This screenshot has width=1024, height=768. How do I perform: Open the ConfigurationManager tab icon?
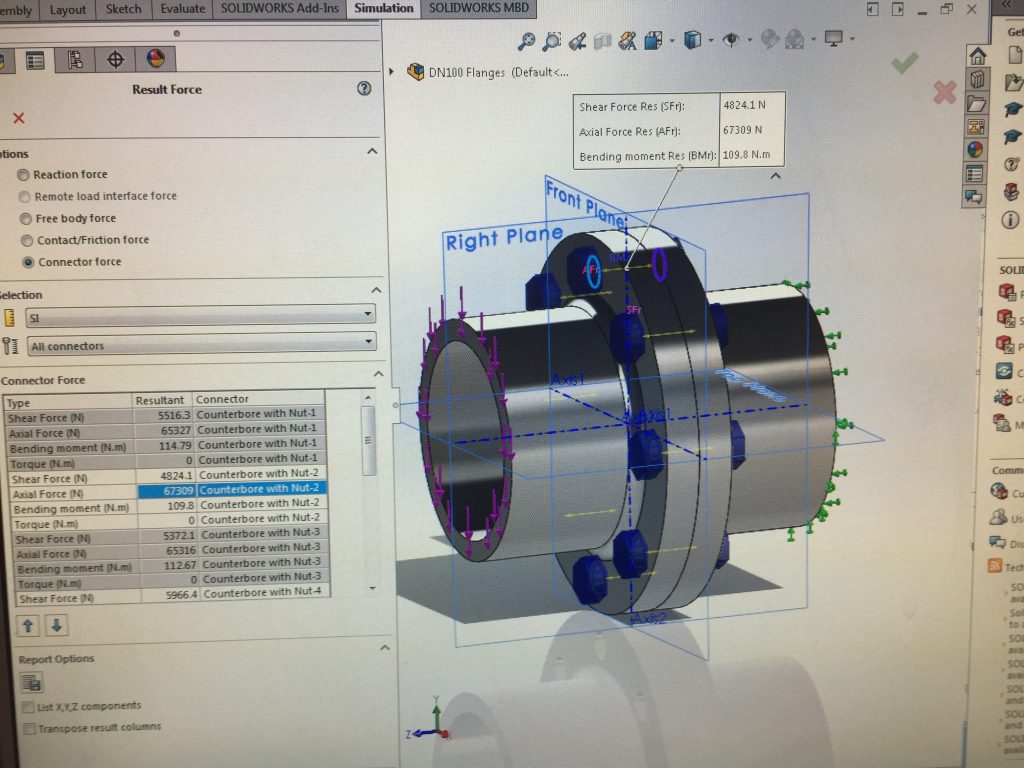coord(75,60)
